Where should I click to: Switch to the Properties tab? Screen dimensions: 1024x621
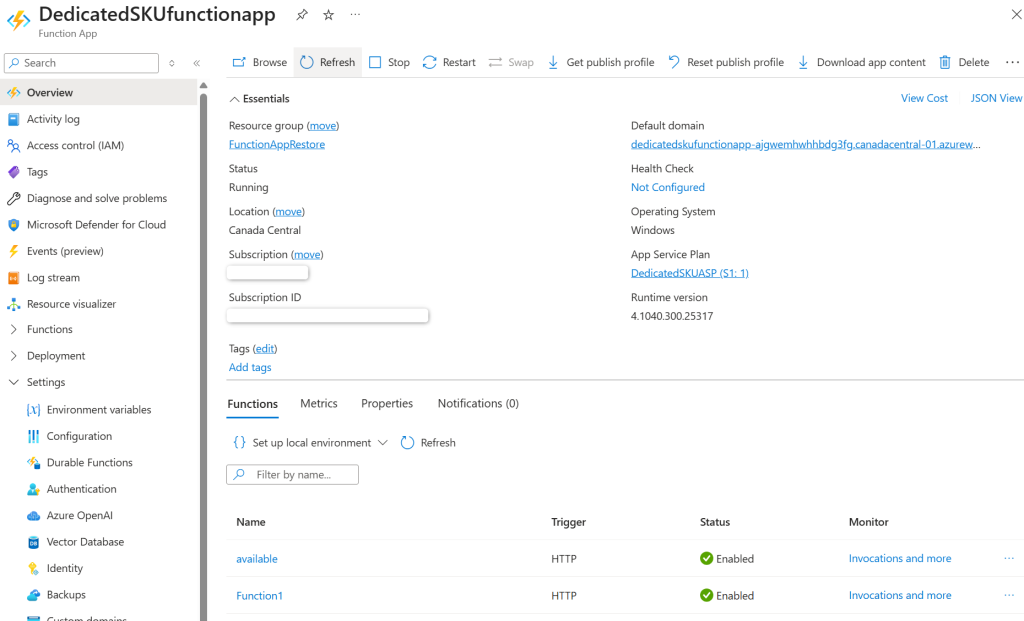387,404
